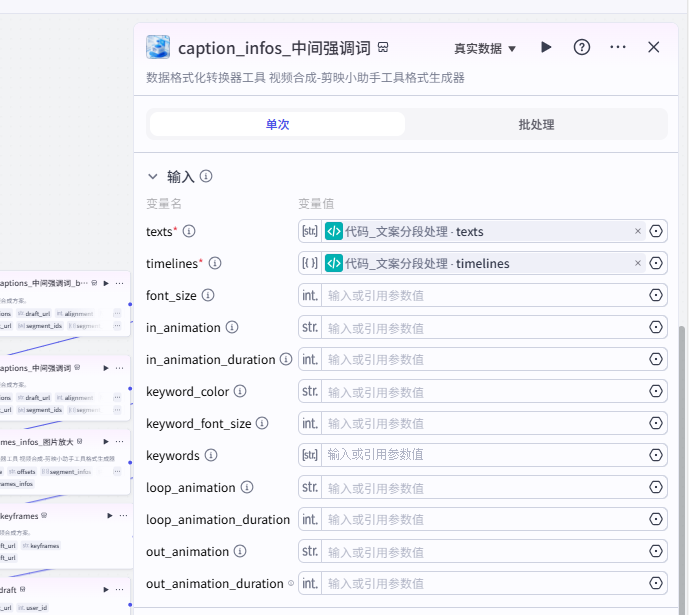Viewport: 689px width, 615px height.
Task: Click the info icon next to texts
Action: [189, 231]
